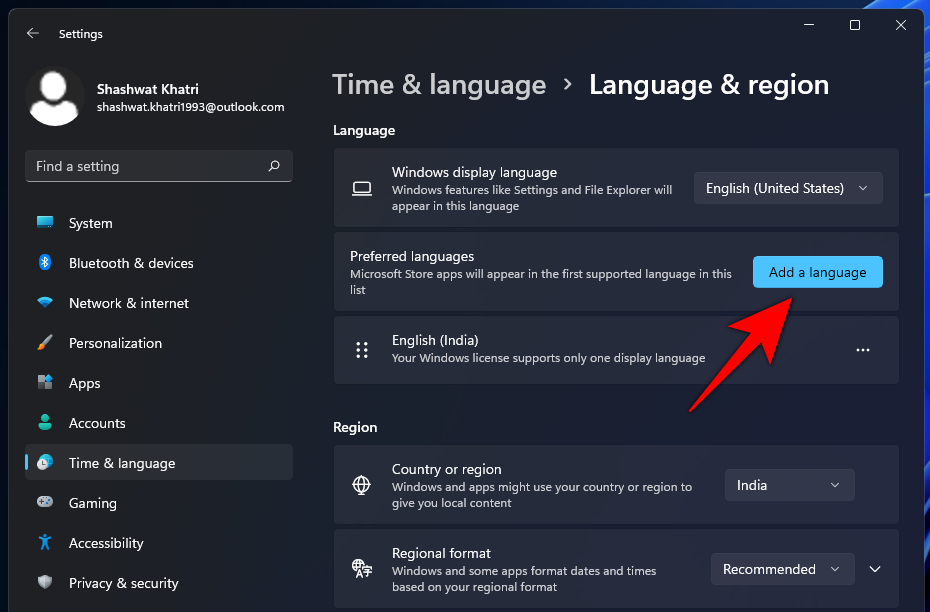Open Gaming settings category
This screenshot has height=612, width=930.
pos(159,503)
